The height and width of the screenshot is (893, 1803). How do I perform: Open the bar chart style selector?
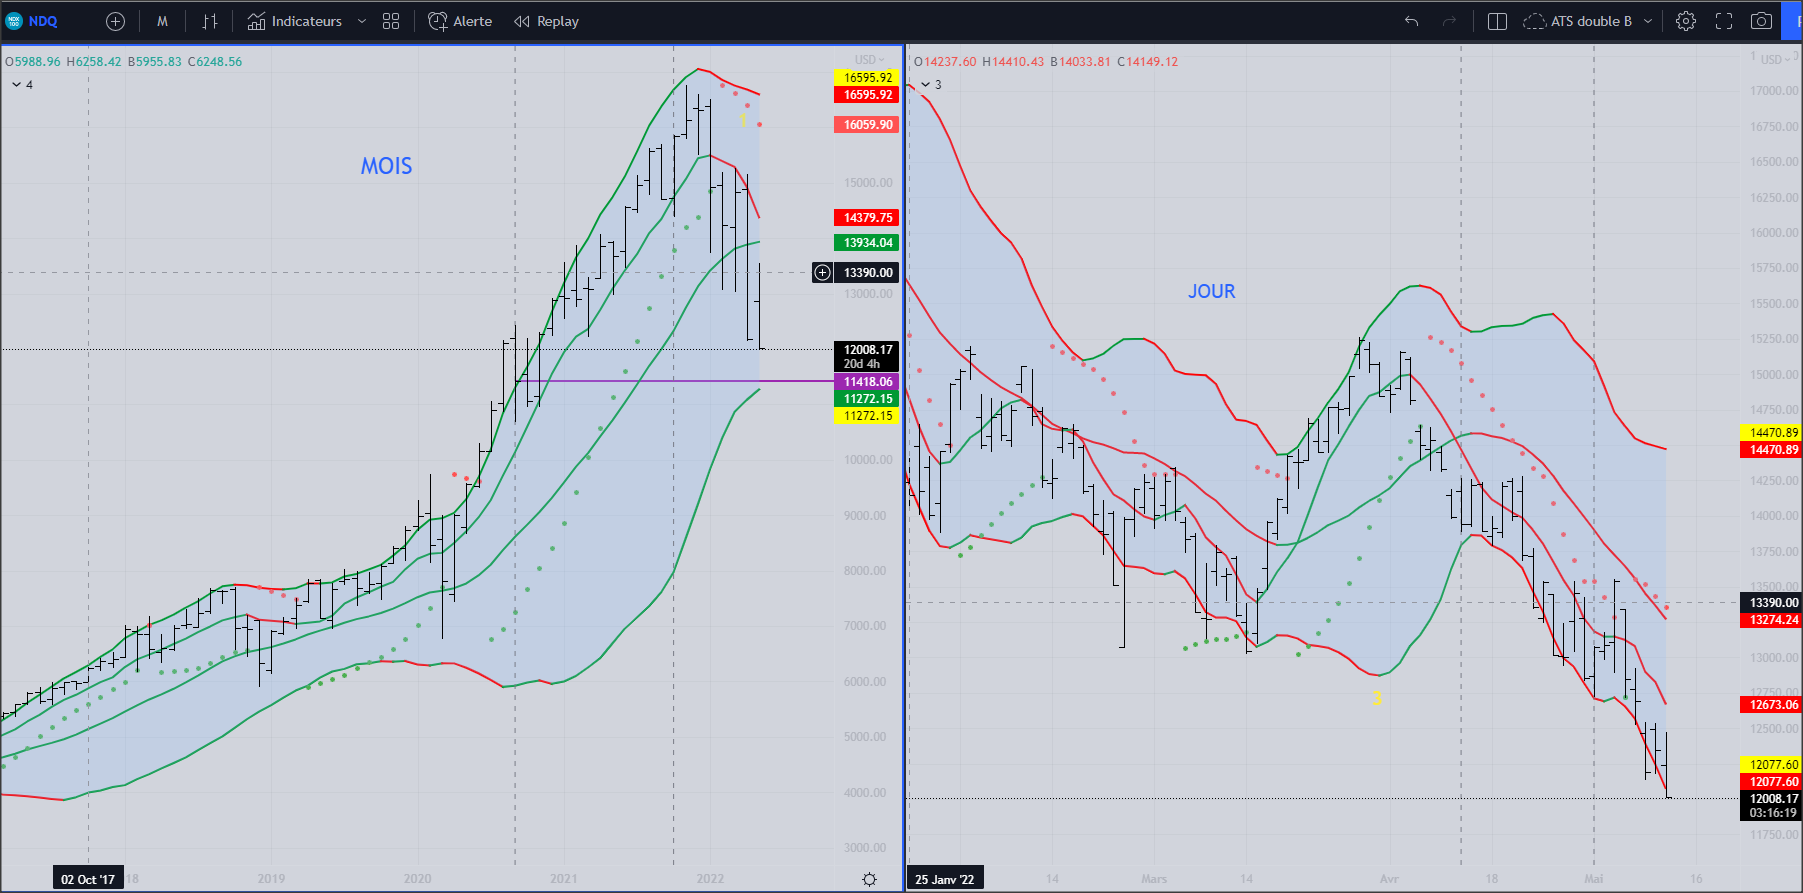210,21
